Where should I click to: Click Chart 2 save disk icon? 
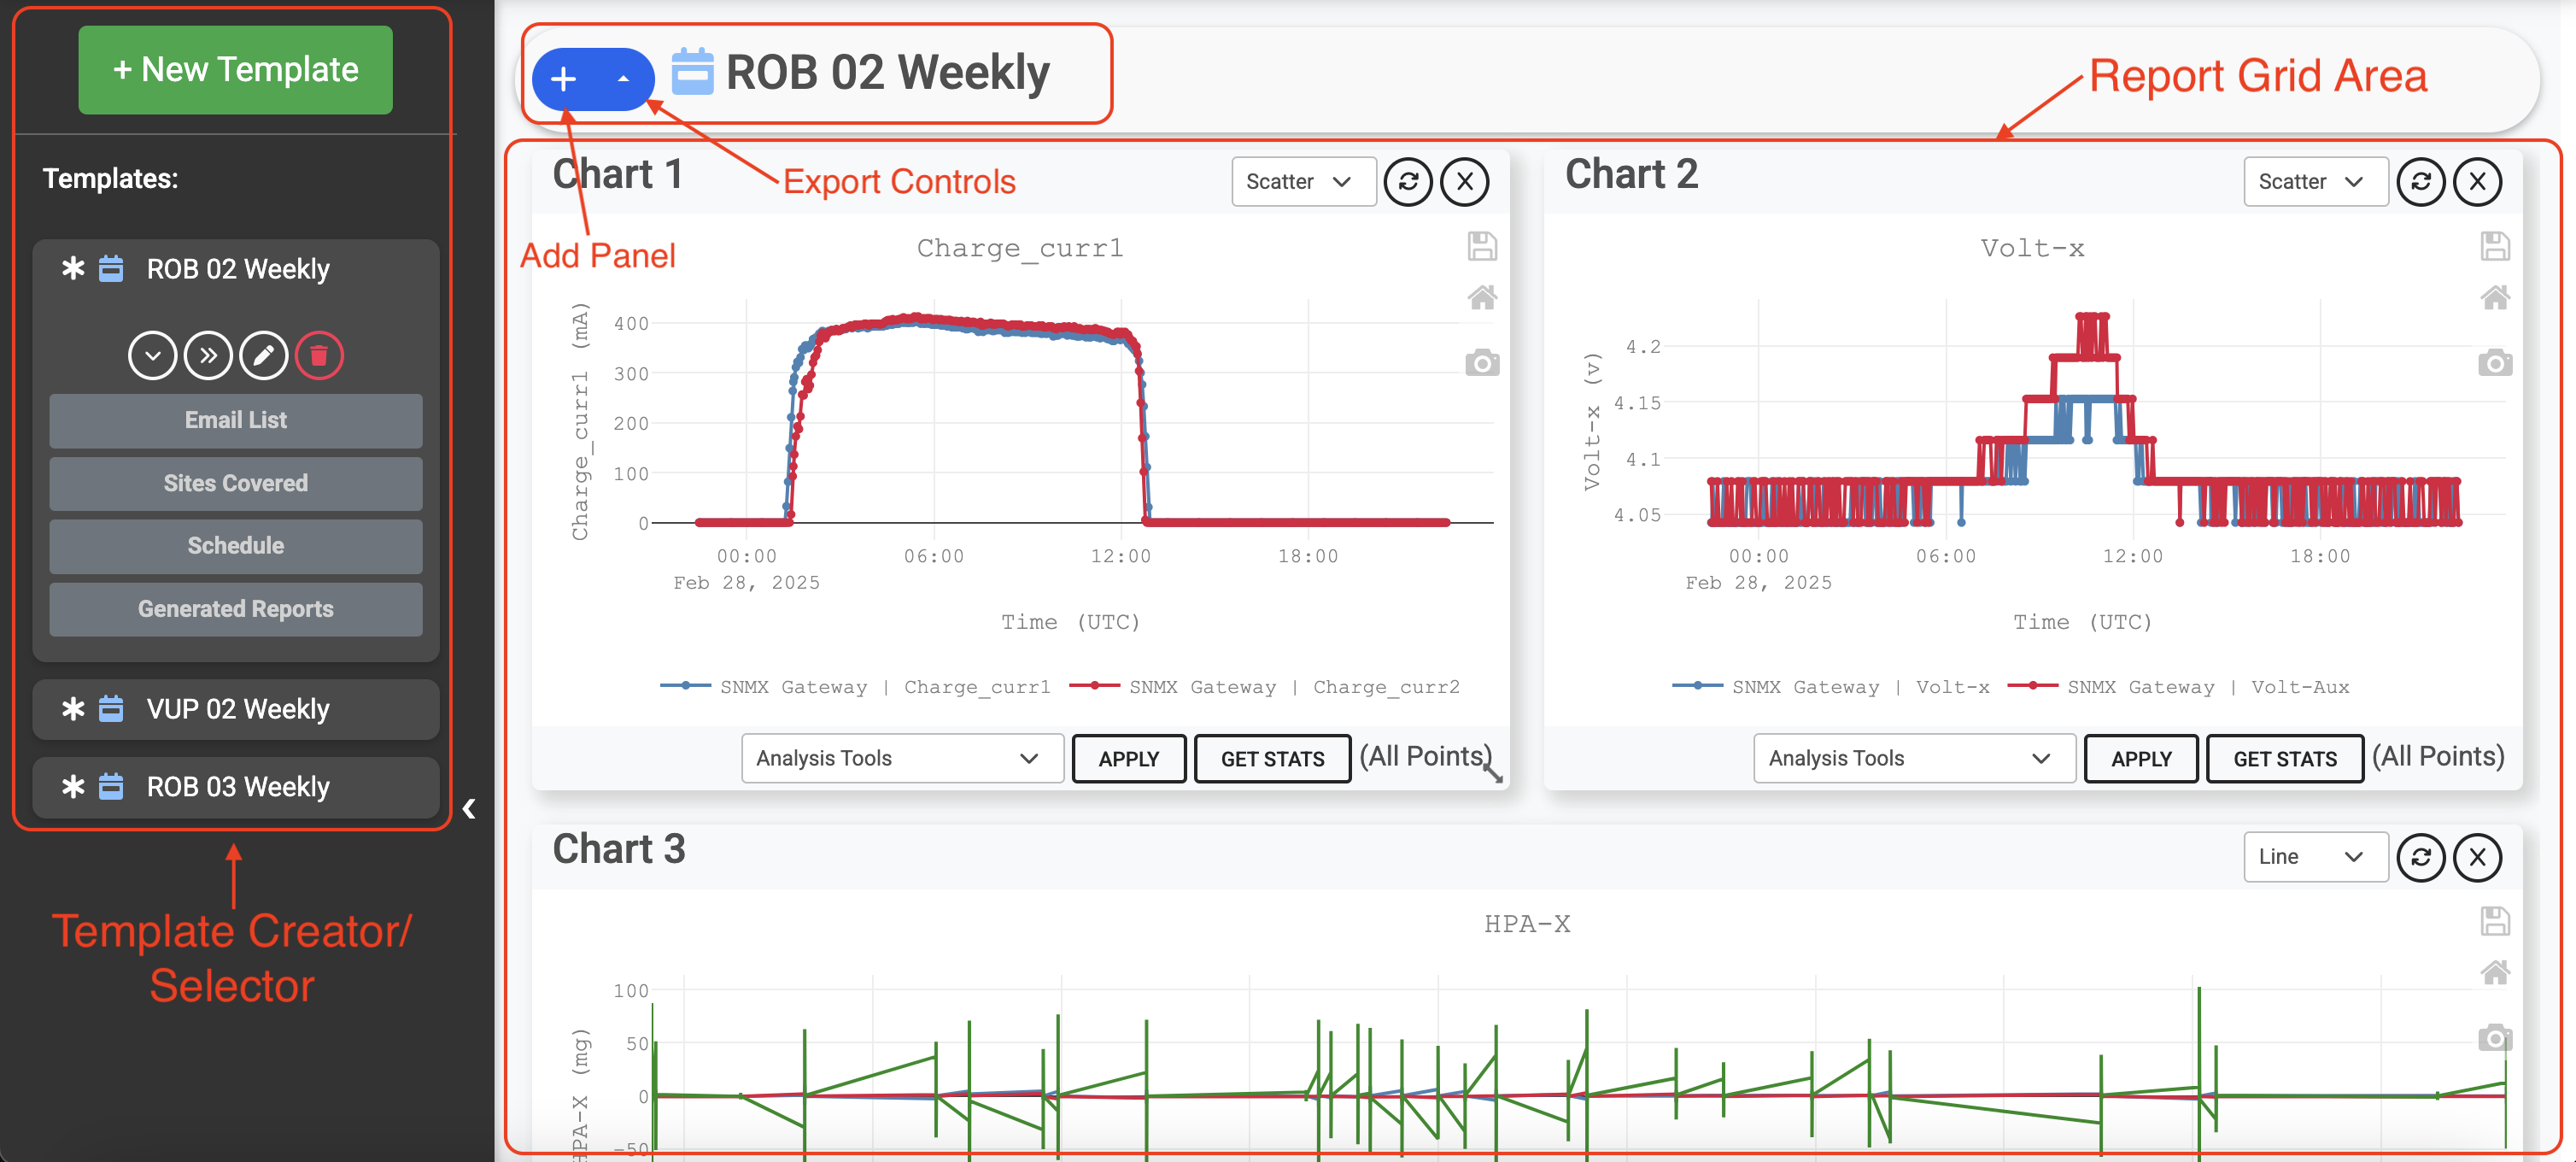(x=2494, y=246)
